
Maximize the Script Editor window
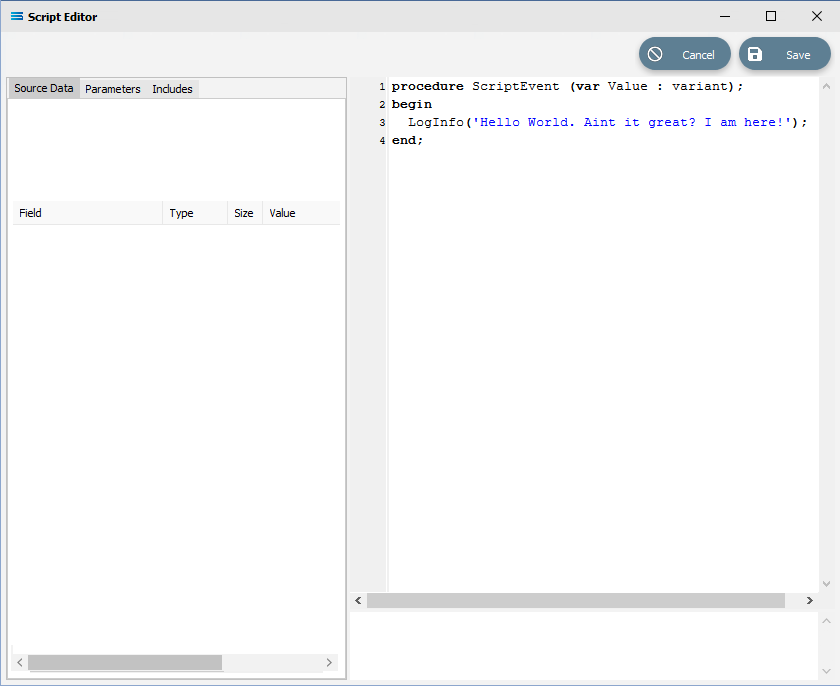tap(771, 17)
